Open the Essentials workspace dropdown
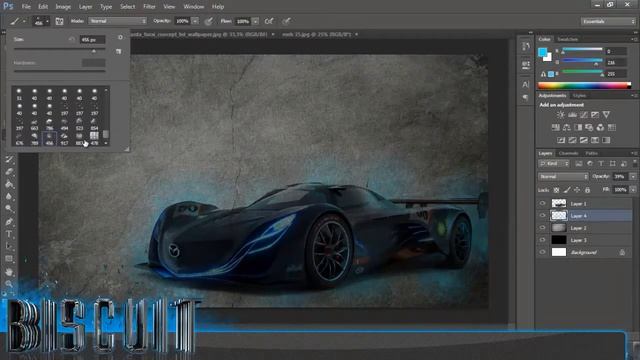Screen dimensions: 640x360 608,21
